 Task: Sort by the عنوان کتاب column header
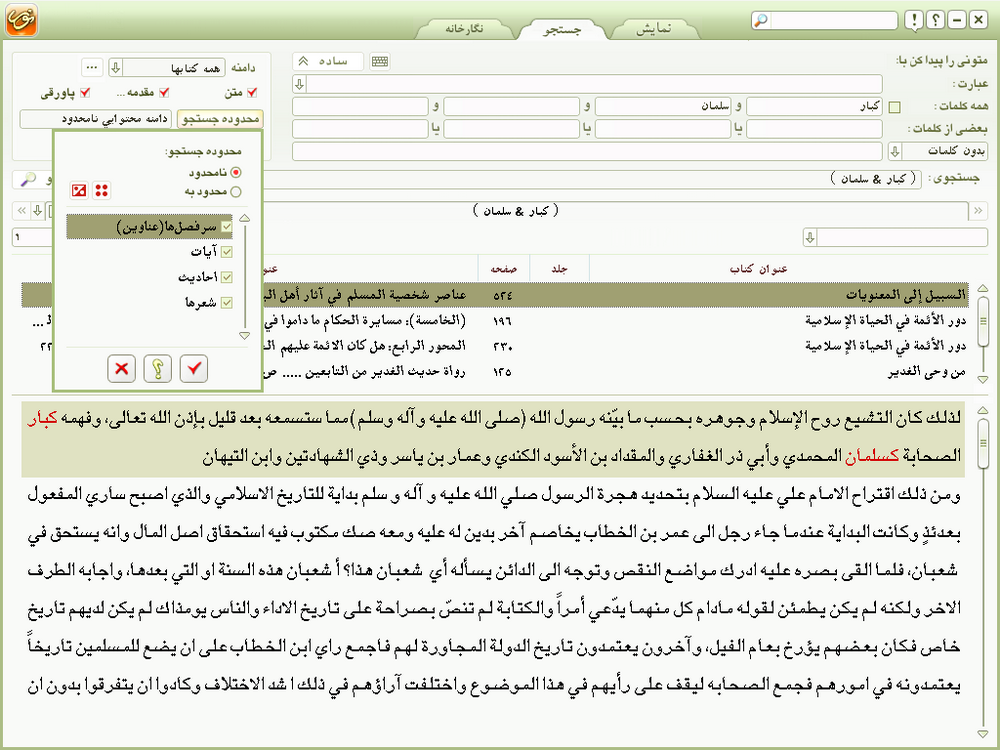759,269
